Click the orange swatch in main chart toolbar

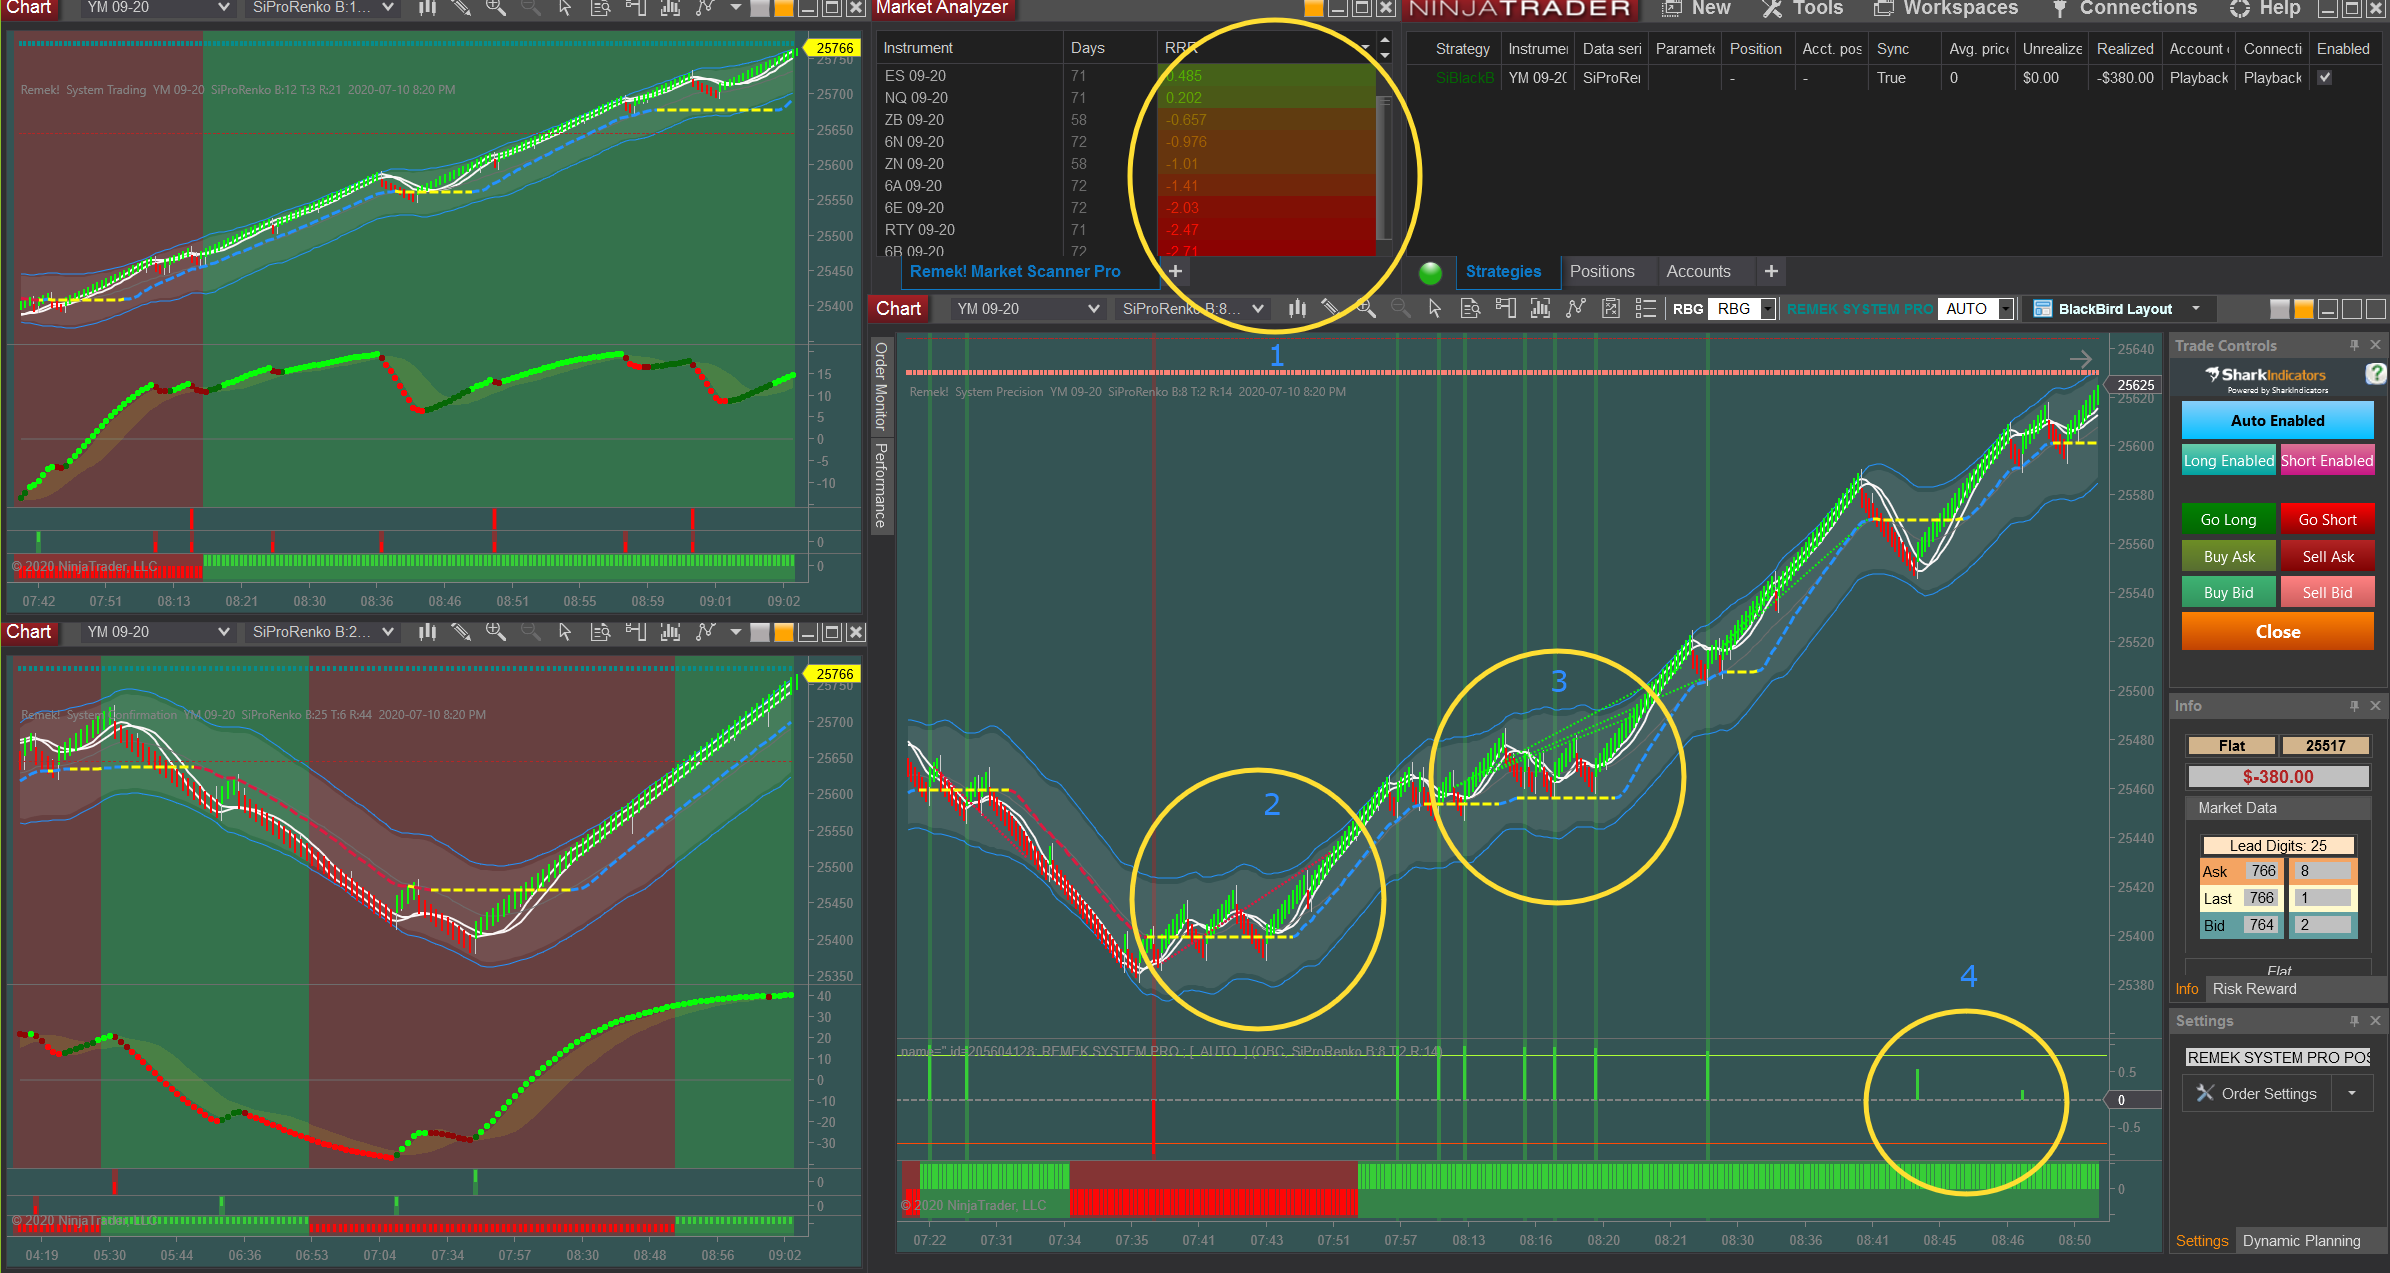coord(2303,309)
